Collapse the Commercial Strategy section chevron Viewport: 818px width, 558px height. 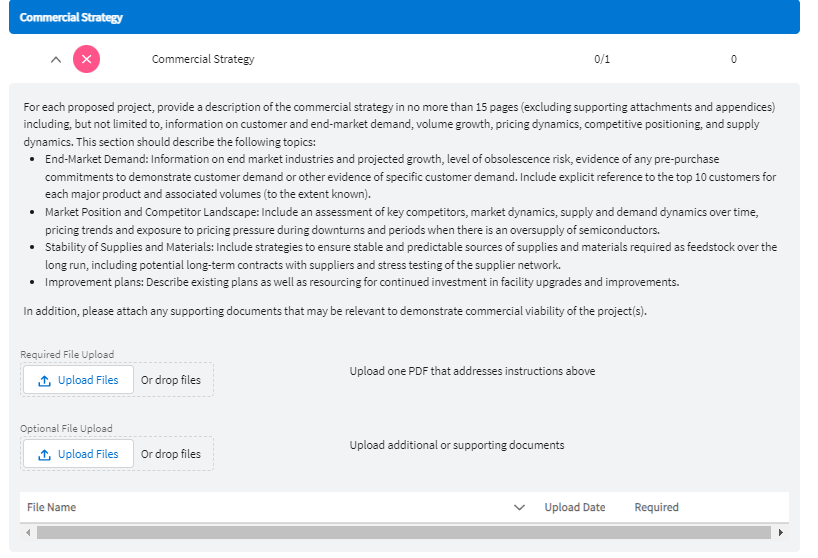tap(56, 59)
